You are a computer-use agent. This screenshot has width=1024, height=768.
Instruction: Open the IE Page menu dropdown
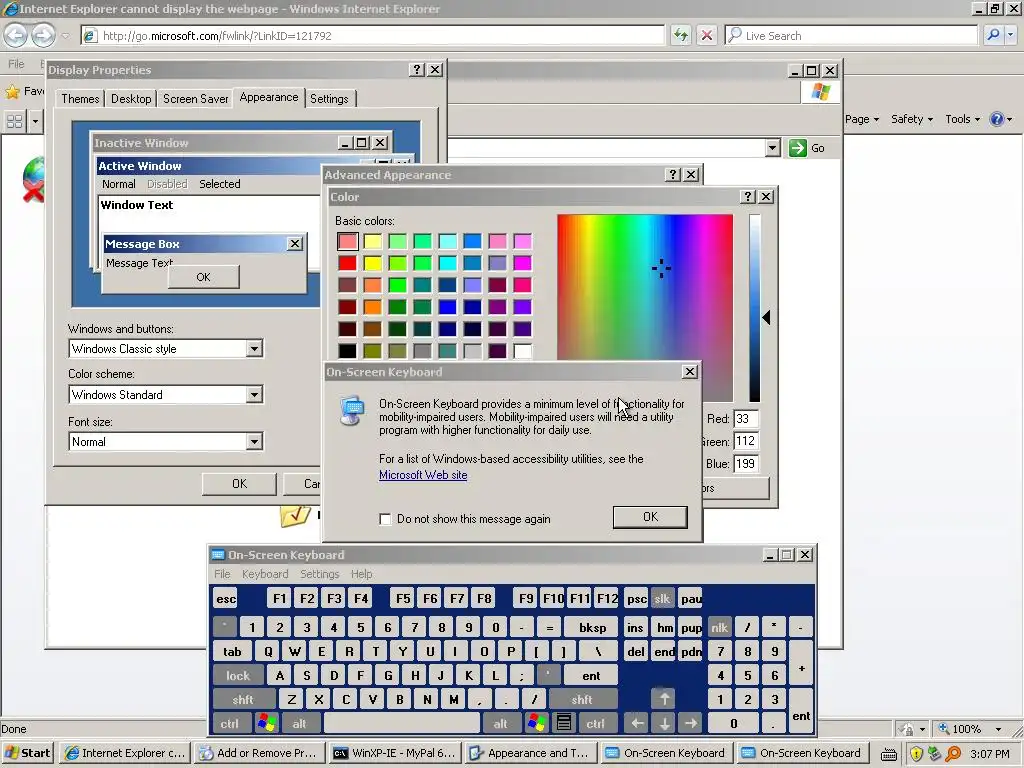(861, 119)
